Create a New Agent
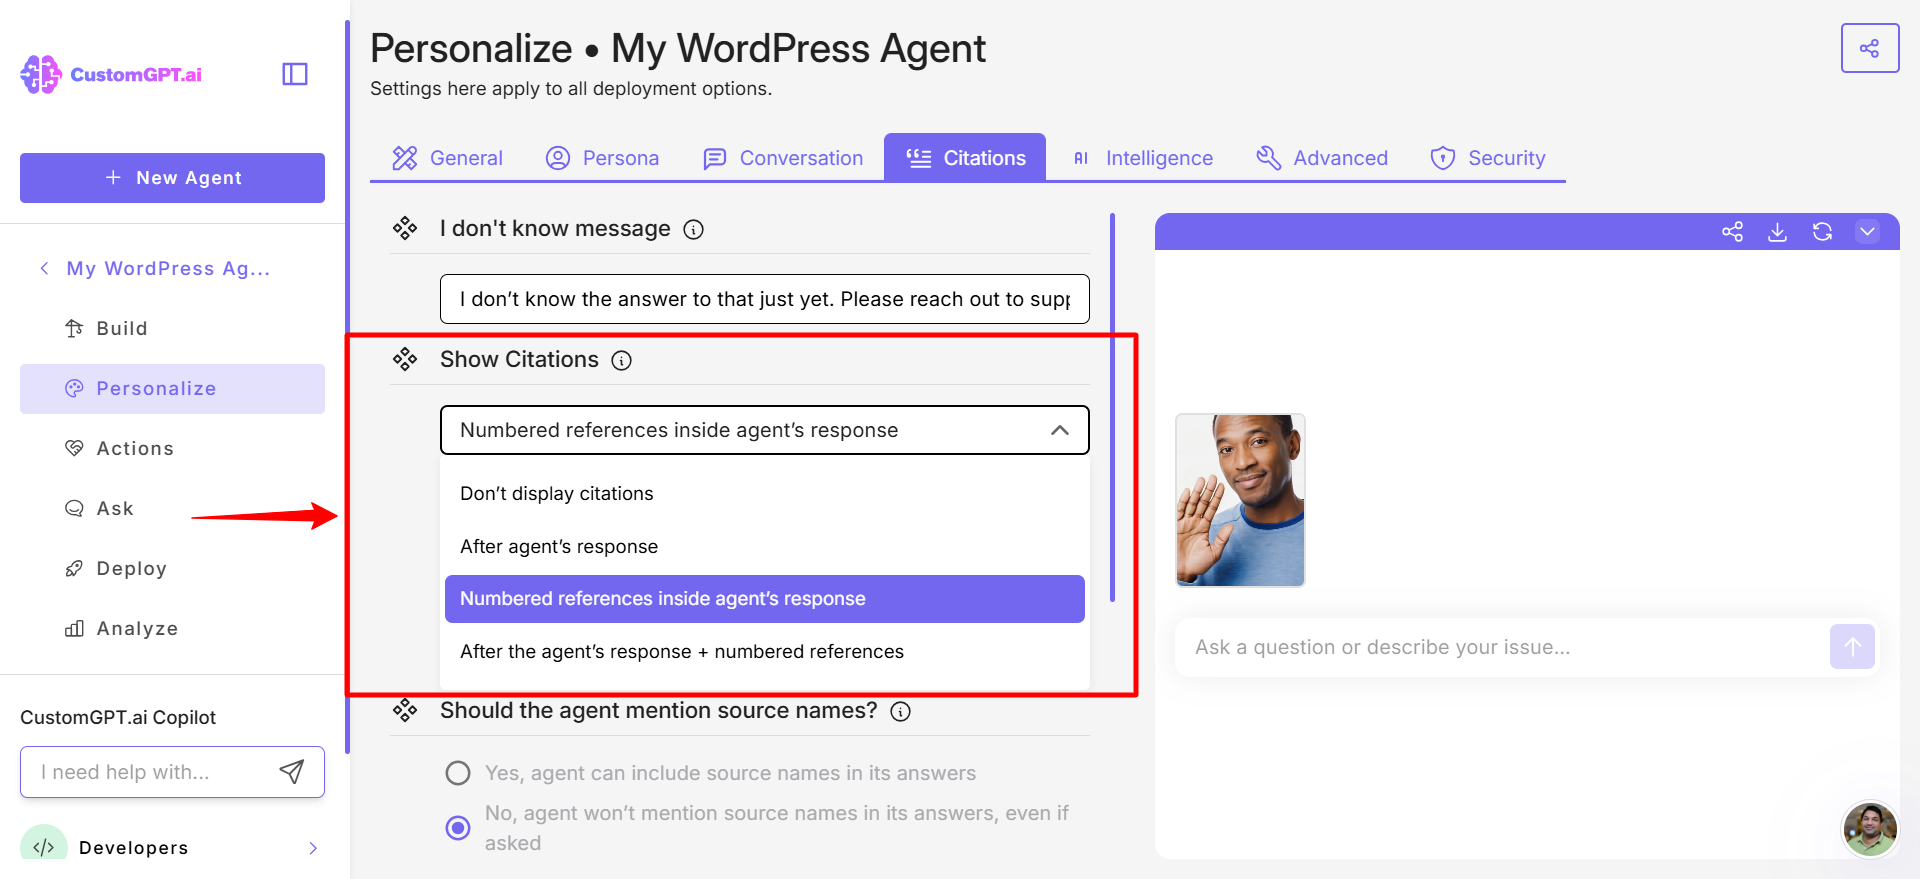This screenshot has width=1920, height=879. 172,177
